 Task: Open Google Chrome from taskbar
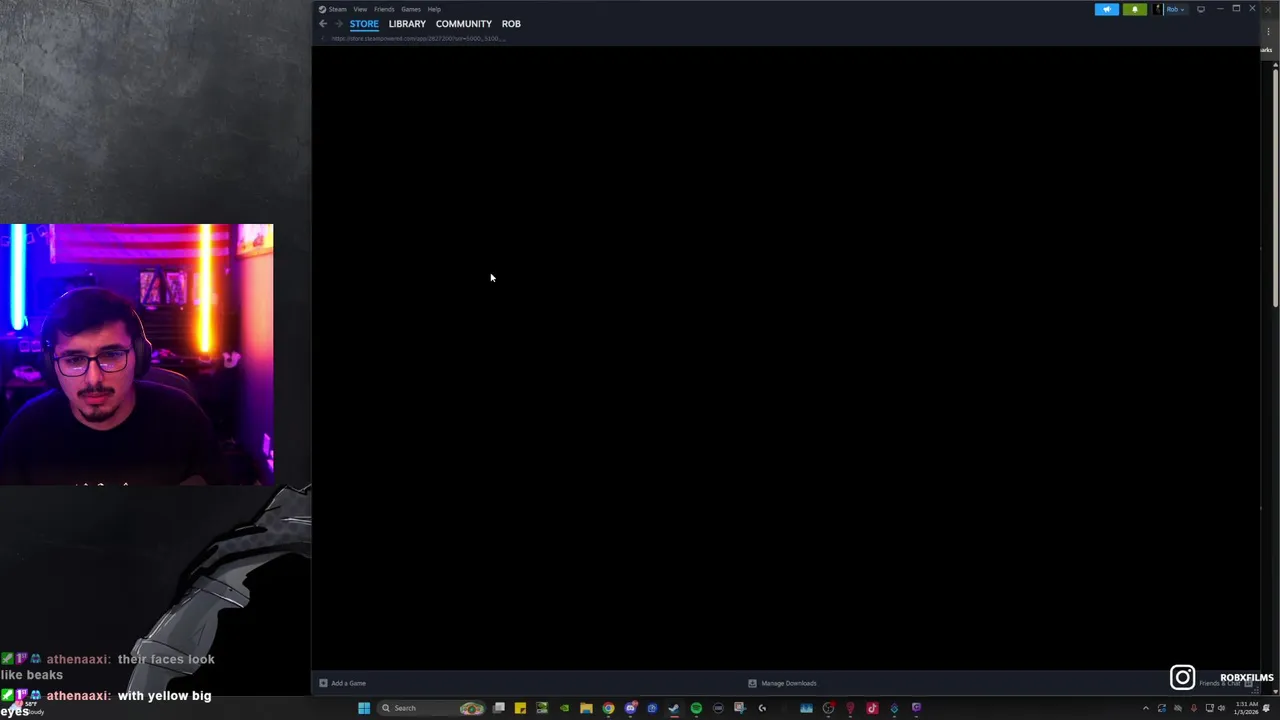(x=608, y=708)
